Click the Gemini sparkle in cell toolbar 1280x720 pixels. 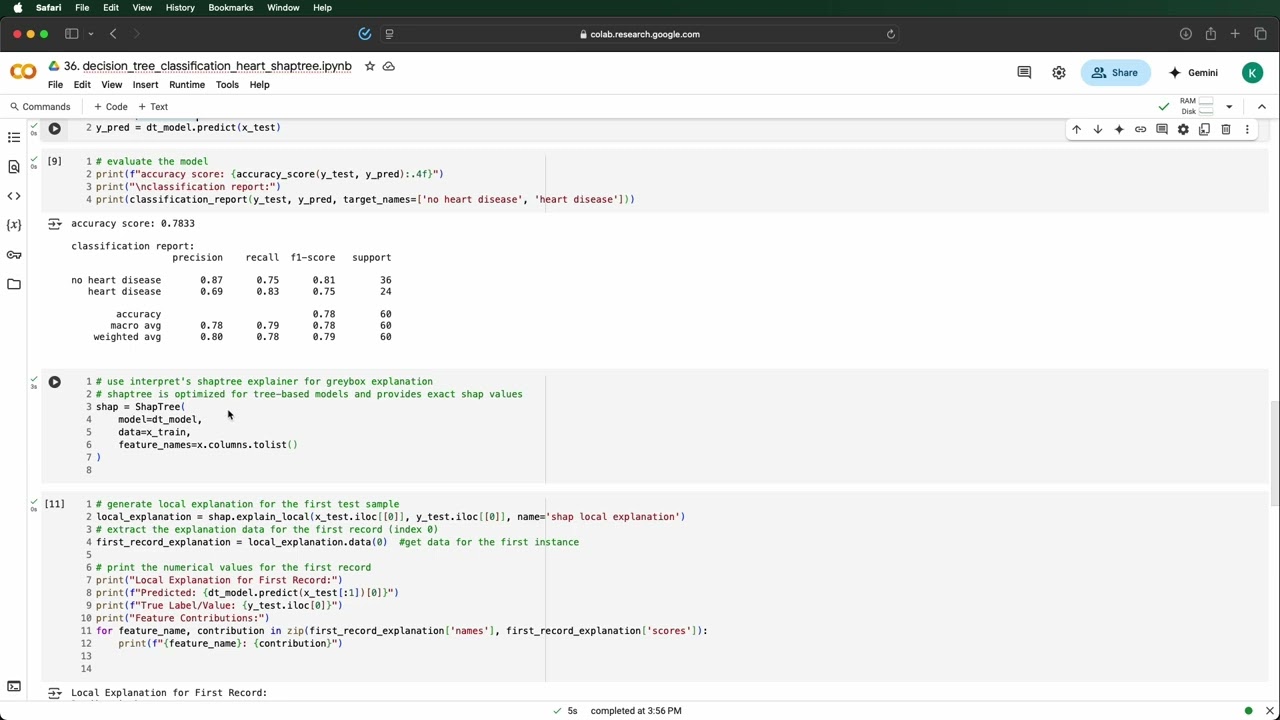(1119, 129)
